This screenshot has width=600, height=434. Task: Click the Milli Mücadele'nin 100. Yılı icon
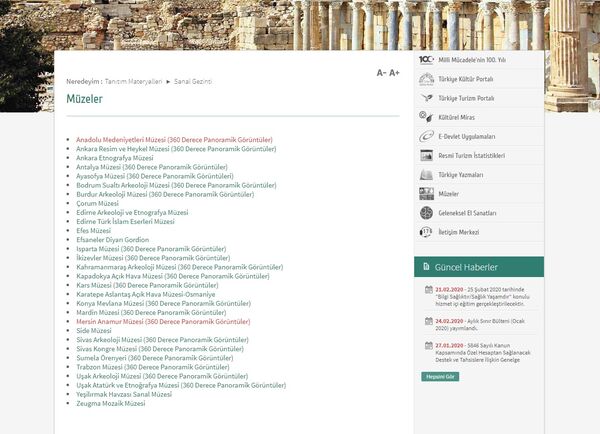426,60
